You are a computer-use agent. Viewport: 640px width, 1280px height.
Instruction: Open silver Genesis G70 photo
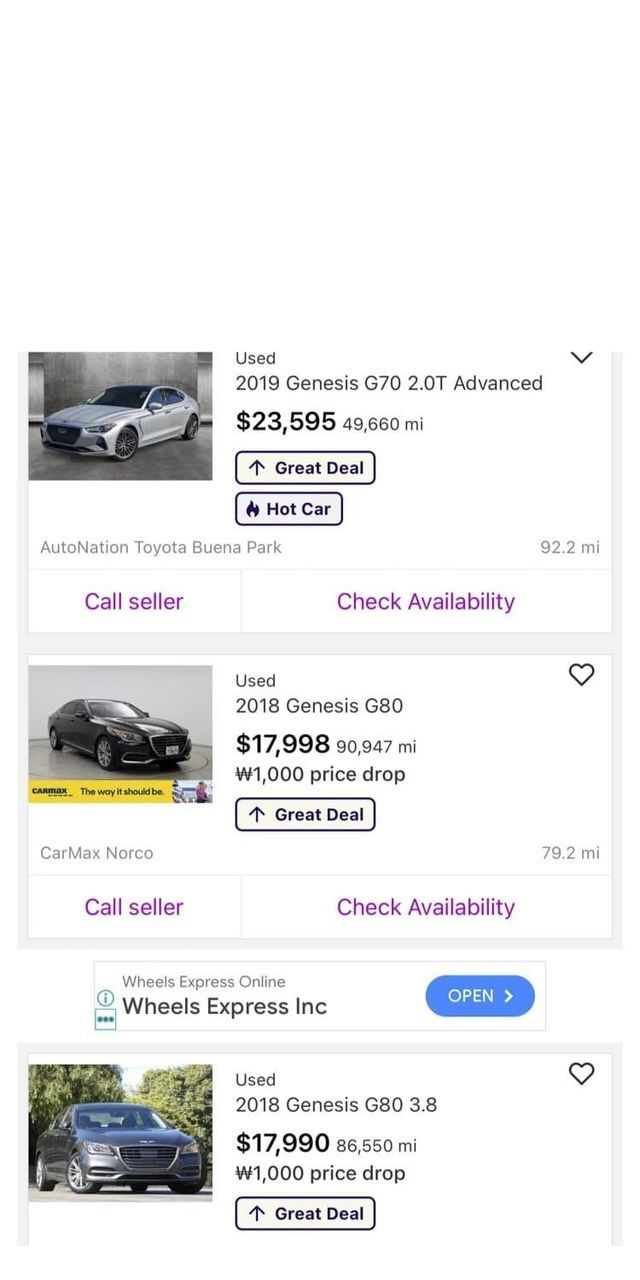(x=120, y=416)
